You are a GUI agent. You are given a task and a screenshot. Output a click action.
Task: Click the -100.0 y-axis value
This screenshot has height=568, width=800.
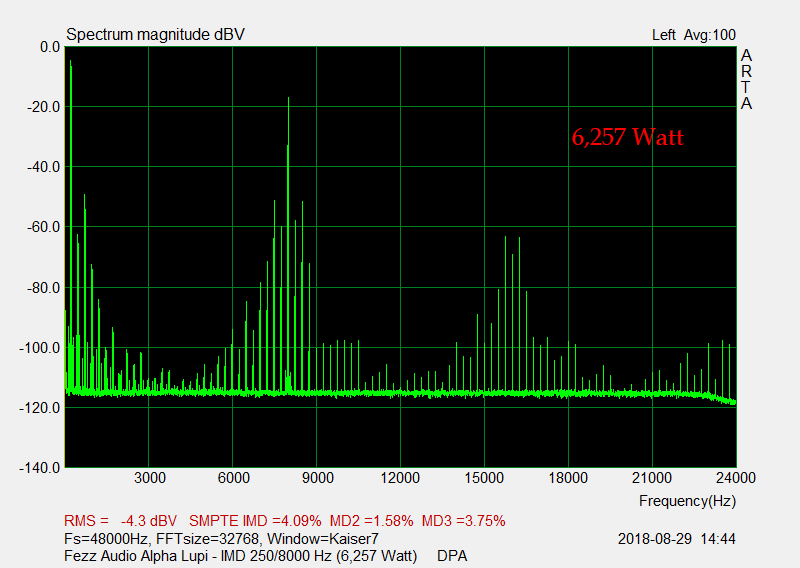[x=40, y=348]
